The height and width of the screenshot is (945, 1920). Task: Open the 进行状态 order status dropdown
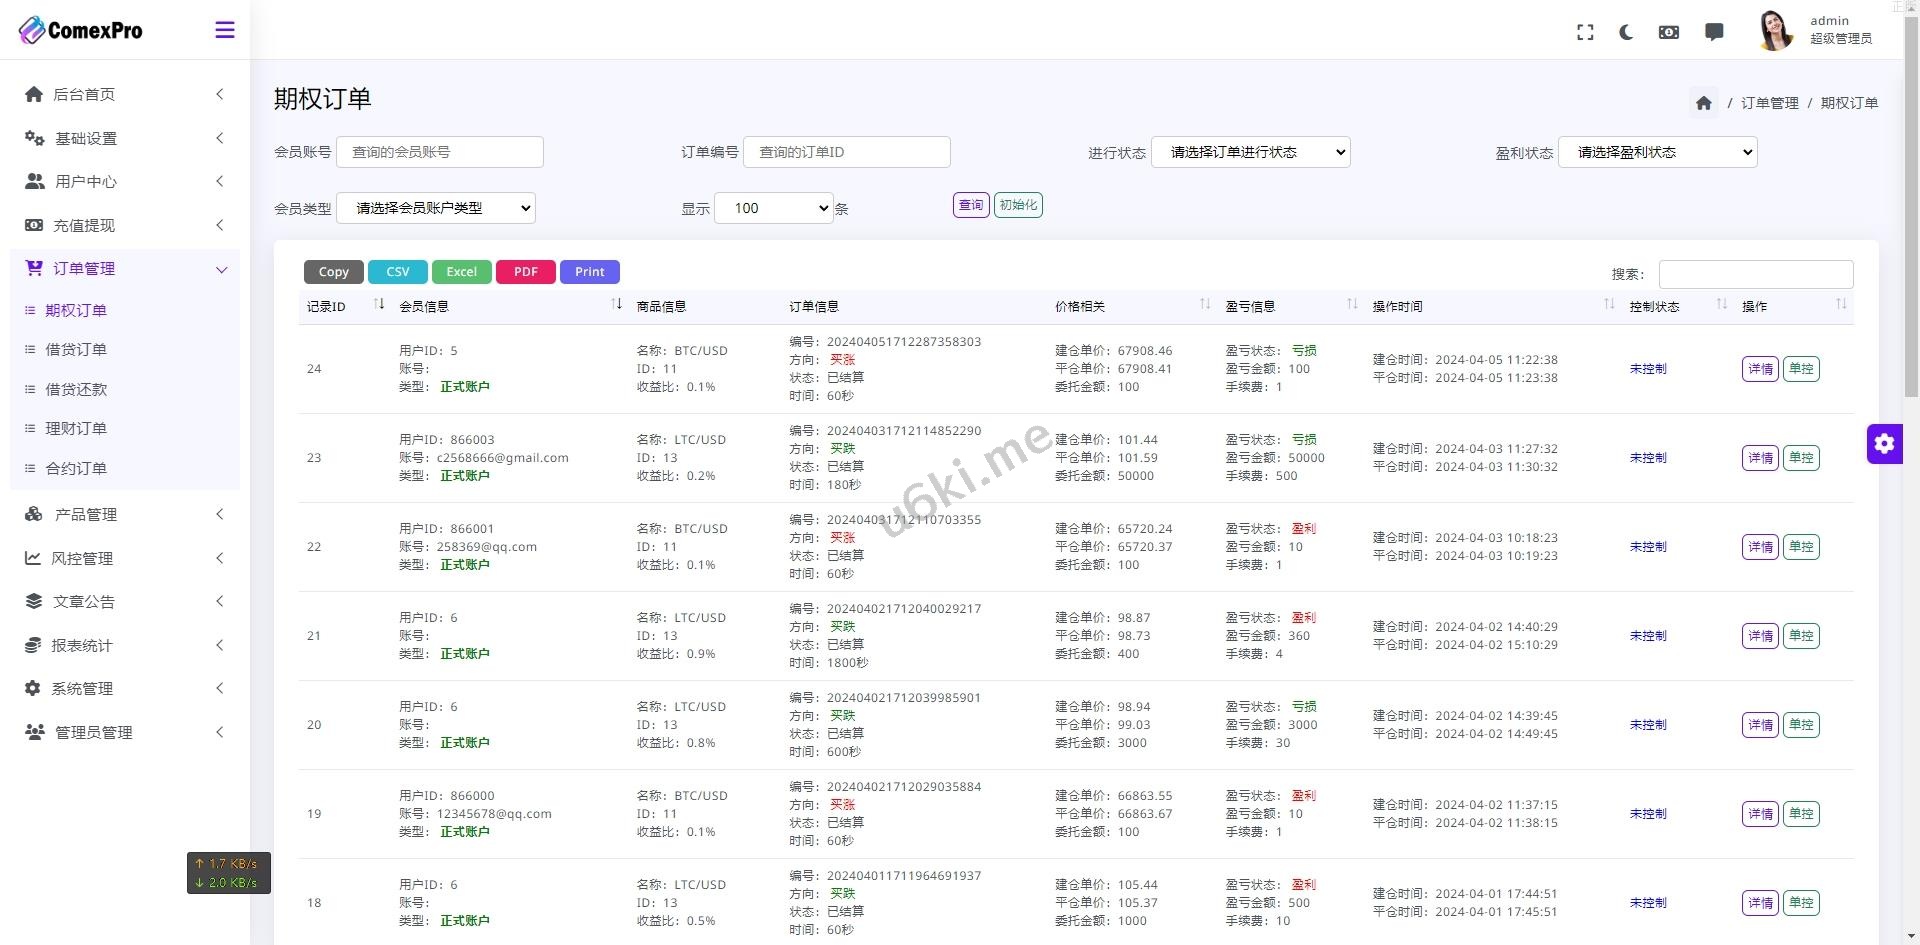tap(1251, 152)
